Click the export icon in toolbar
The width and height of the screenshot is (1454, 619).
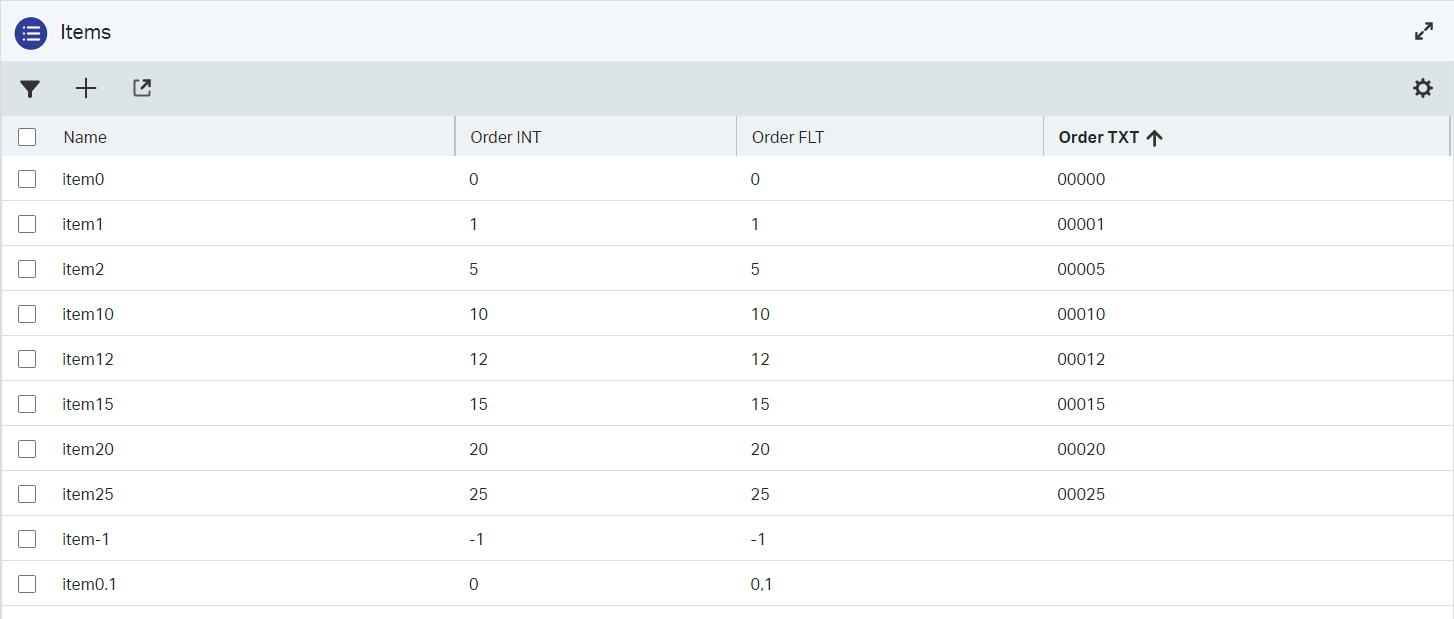coord(142,89)
